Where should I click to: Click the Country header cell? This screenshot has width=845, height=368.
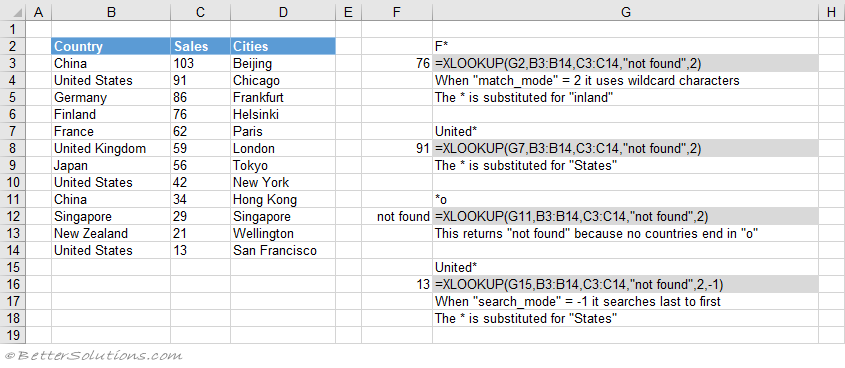coord(111,46)
